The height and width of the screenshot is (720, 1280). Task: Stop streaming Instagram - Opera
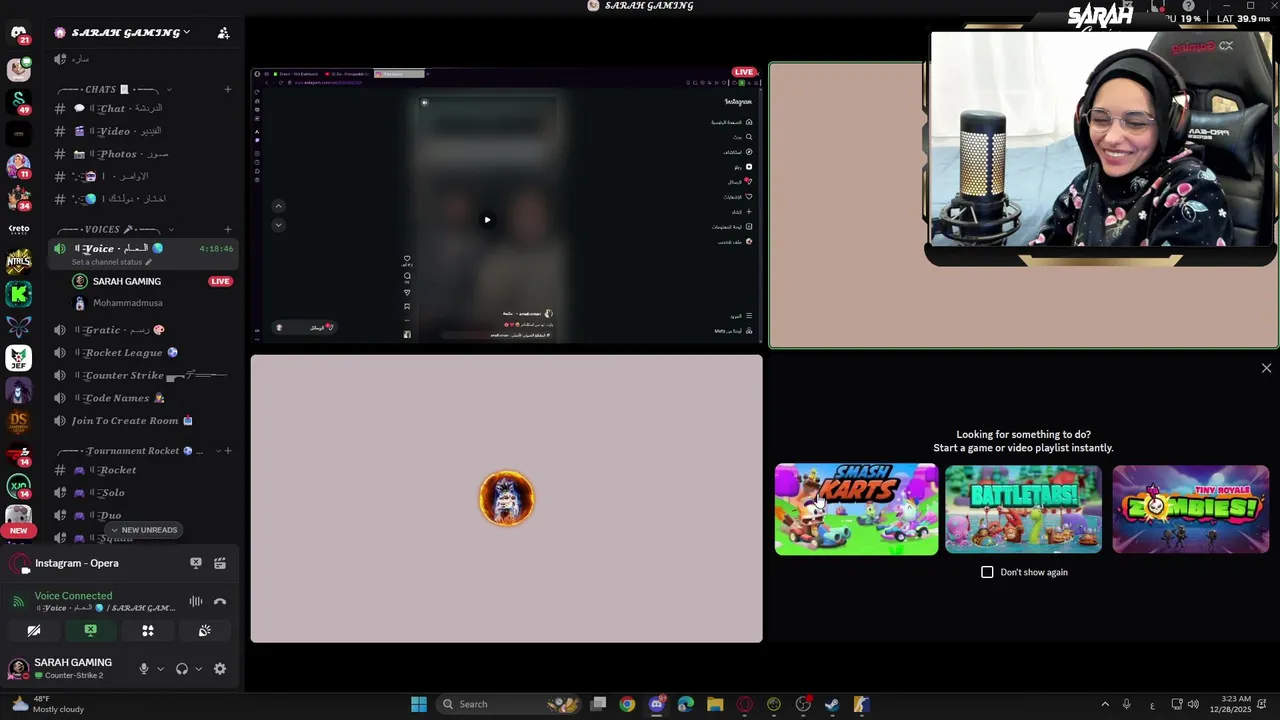(x=196, y=563)
